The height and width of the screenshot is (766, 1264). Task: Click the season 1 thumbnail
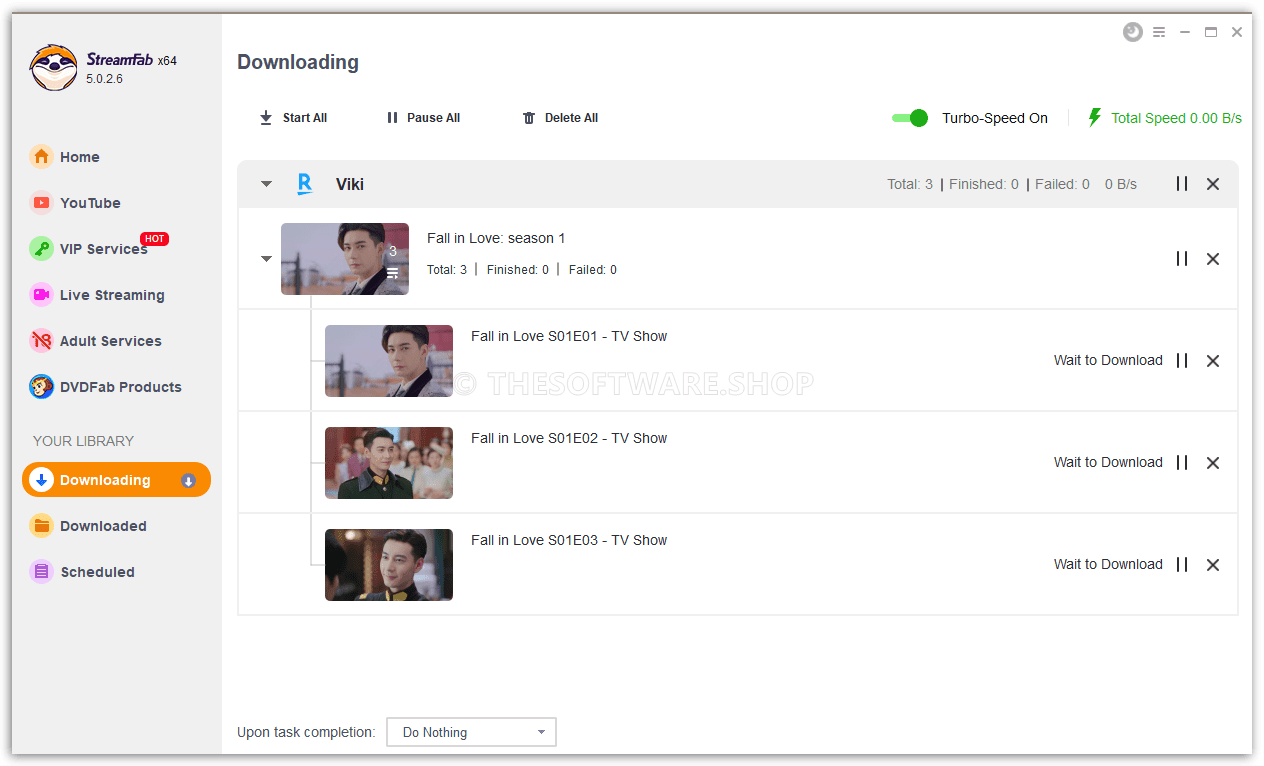point(345,259)
